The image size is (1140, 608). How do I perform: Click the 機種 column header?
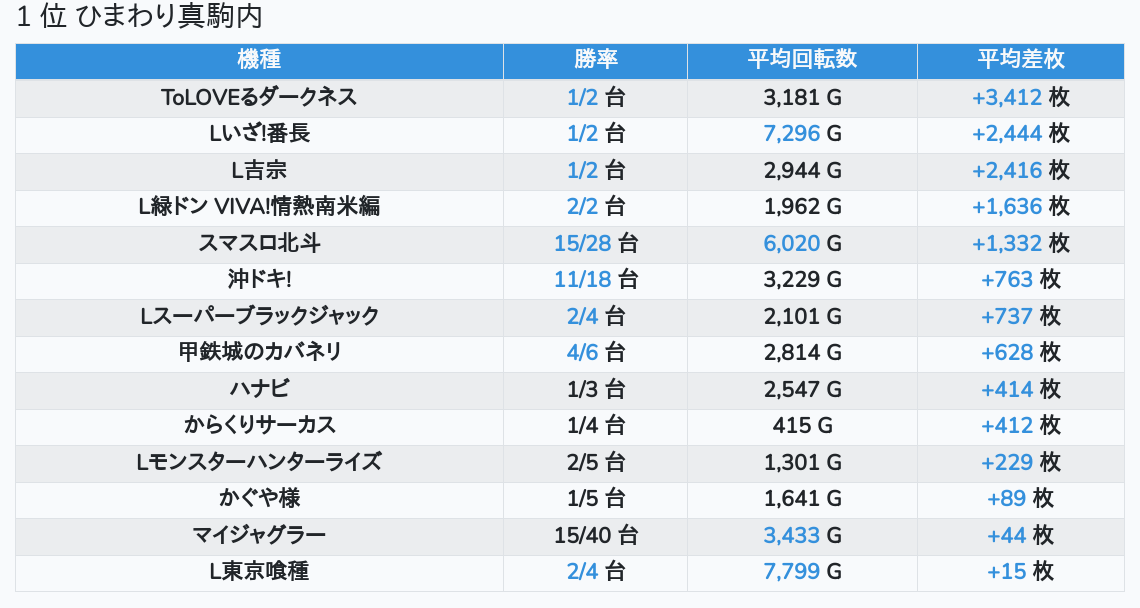point(259,60)
